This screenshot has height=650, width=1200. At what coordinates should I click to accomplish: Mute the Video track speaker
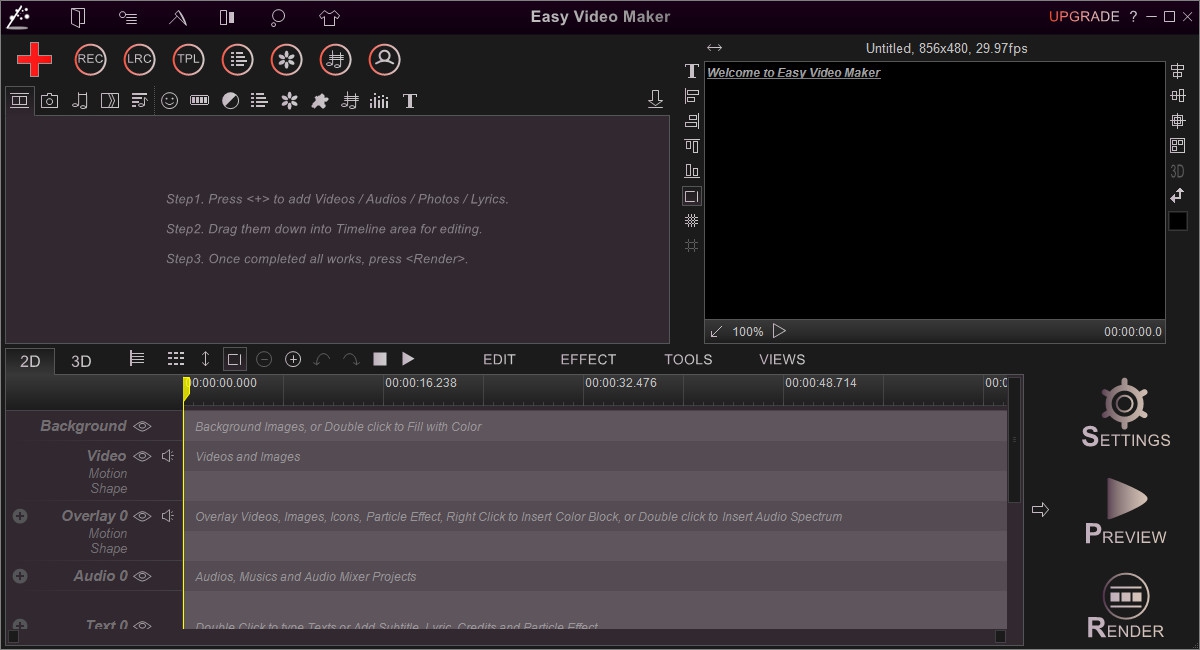point(167,456)
